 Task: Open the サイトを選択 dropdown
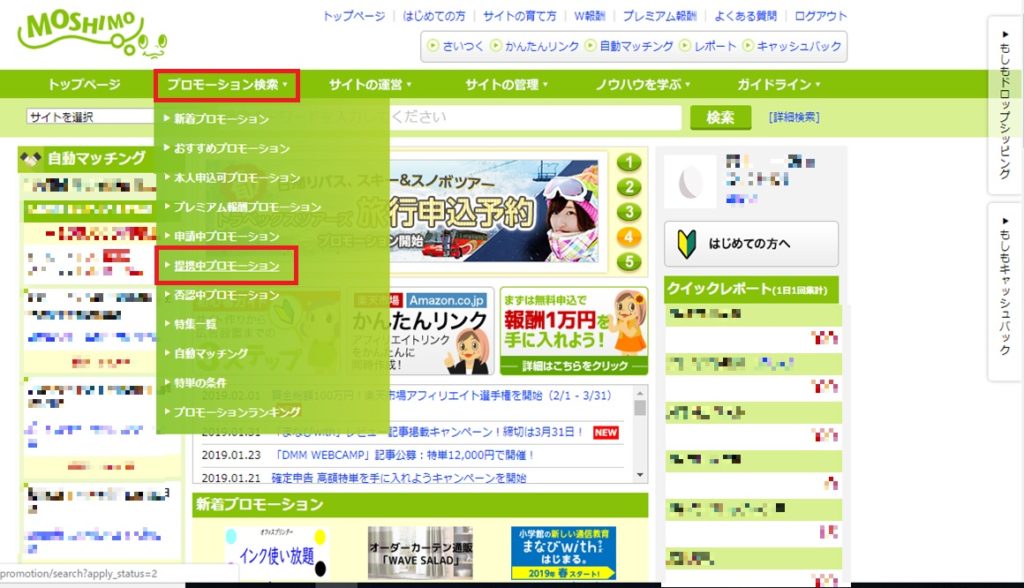pyautogui.click(x=90, y=117)
